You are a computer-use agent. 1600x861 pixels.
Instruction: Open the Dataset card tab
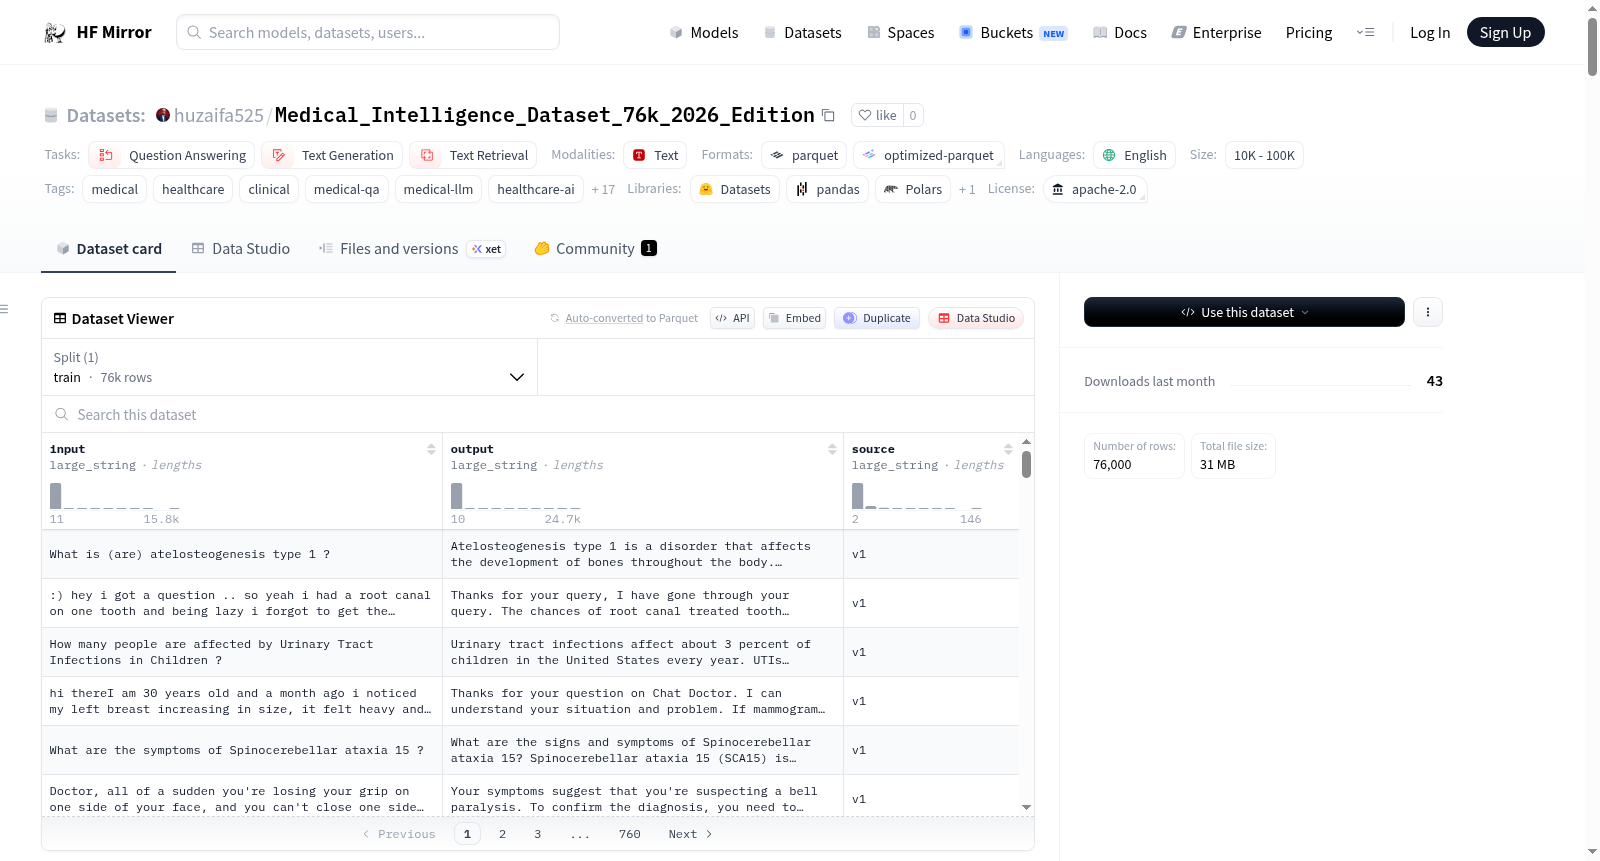(x=109, y=249)
